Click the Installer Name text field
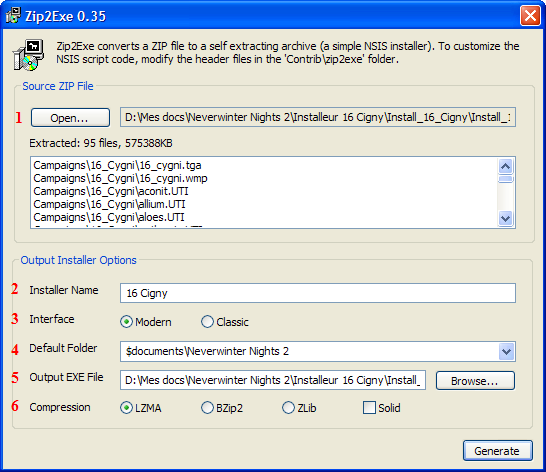The height and width of the screenshot is (472, 546). pos(318,293)
